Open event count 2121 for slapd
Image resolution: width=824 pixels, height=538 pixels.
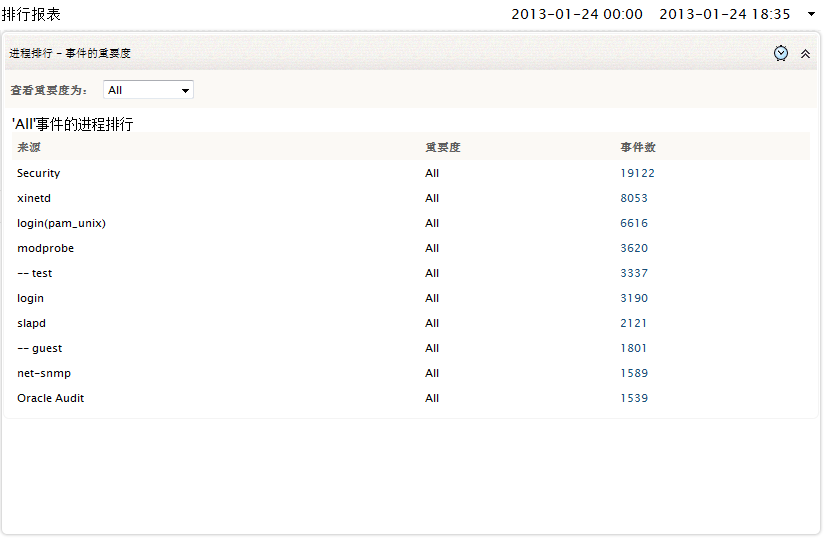pyautogui.click(x=634, y=323)
